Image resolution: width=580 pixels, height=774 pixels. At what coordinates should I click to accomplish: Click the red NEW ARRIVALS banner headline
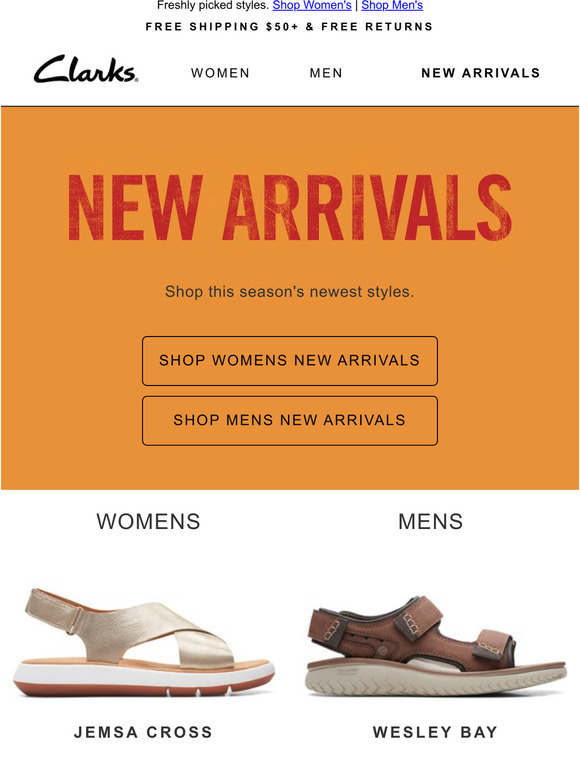click(x=290, y=207)
